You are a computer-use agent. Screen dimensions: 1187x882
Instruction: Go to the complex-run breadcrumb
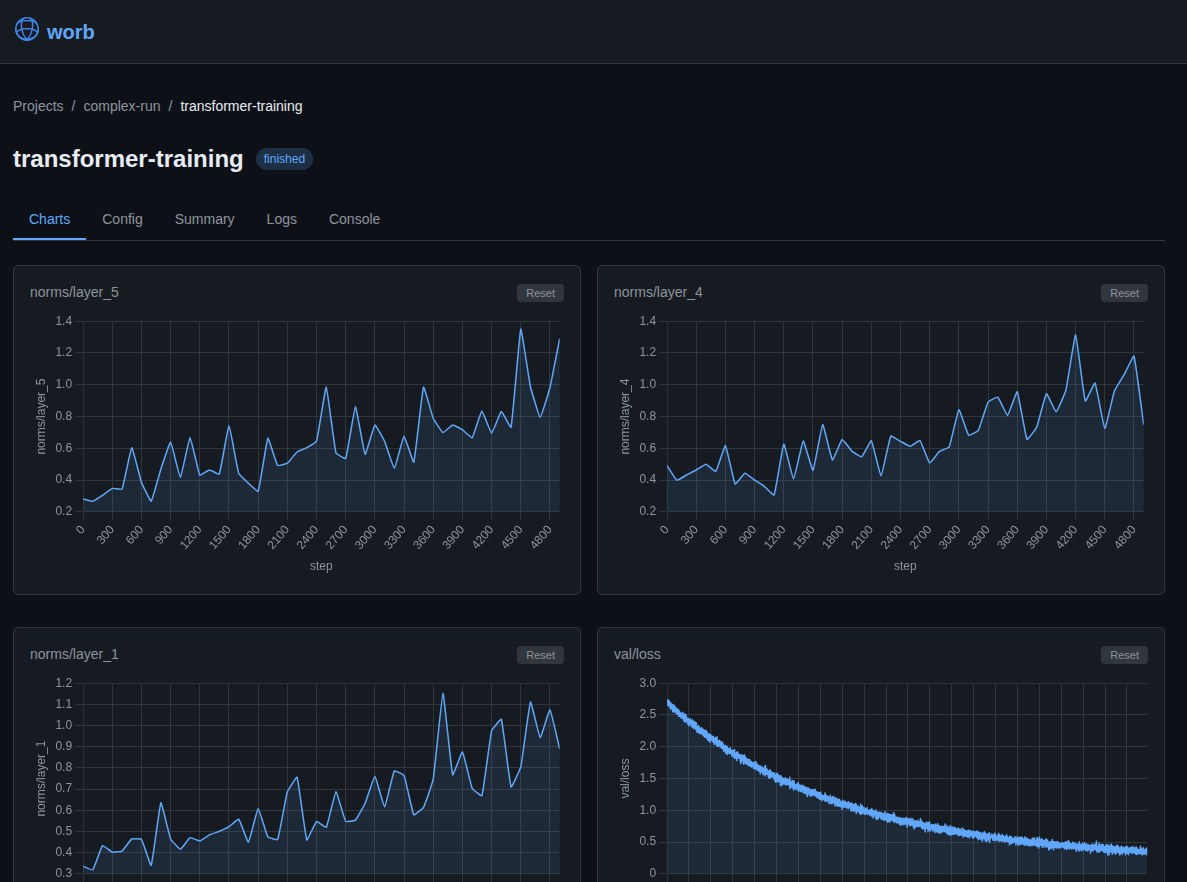click(122, 106)
